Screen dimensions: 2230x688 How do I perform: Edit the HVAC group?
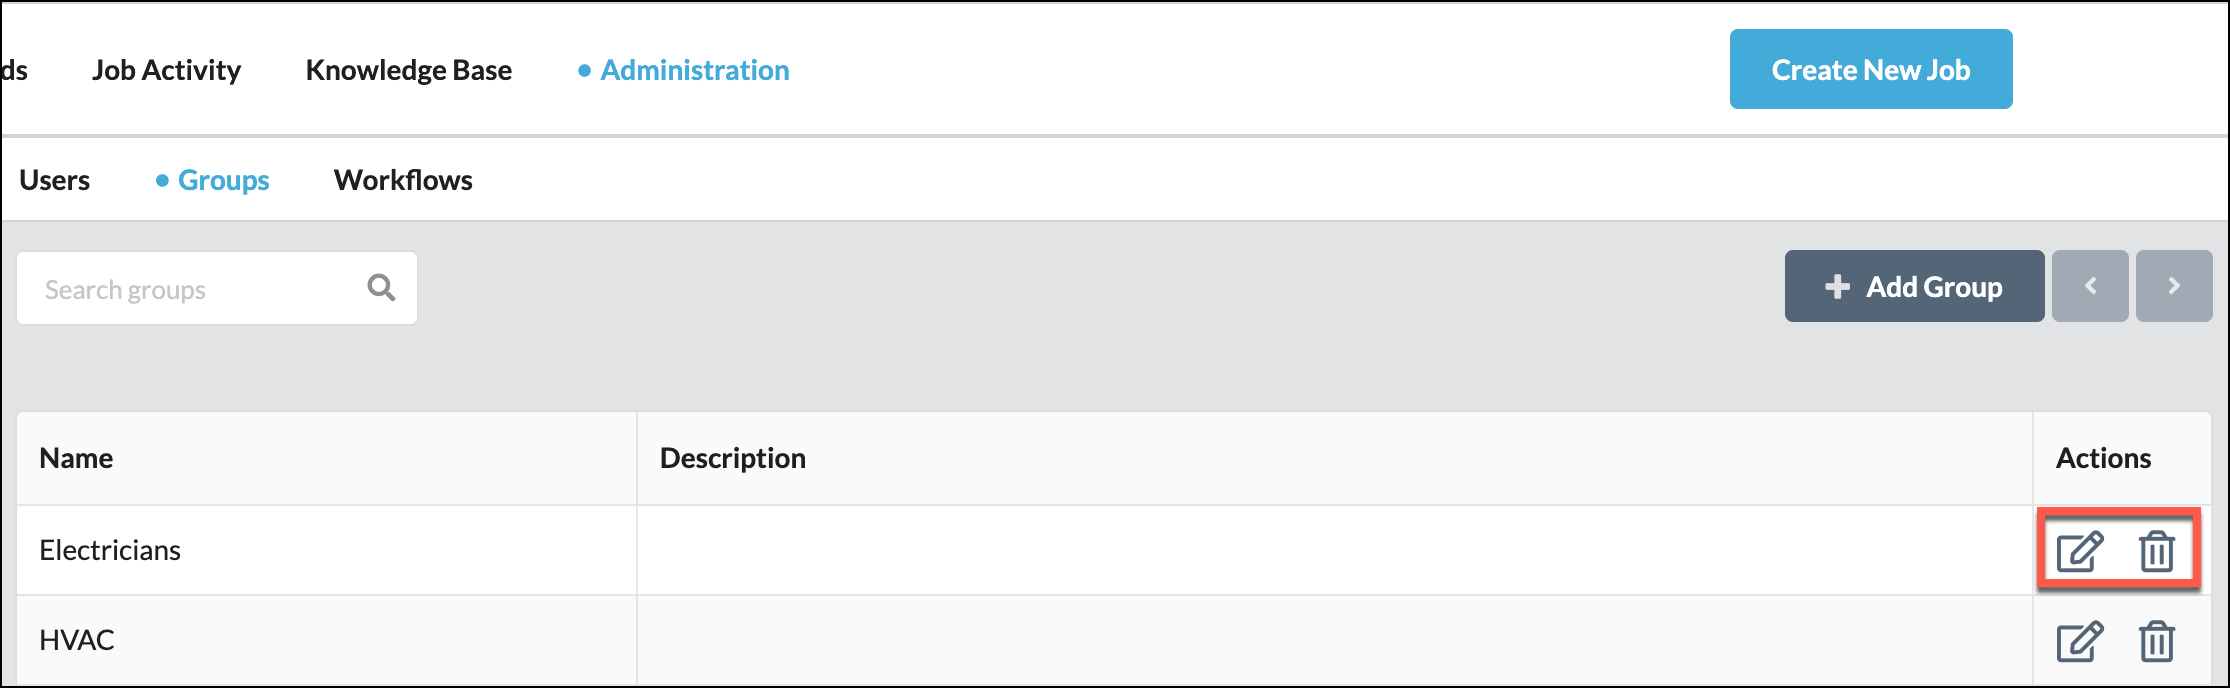2079,641
